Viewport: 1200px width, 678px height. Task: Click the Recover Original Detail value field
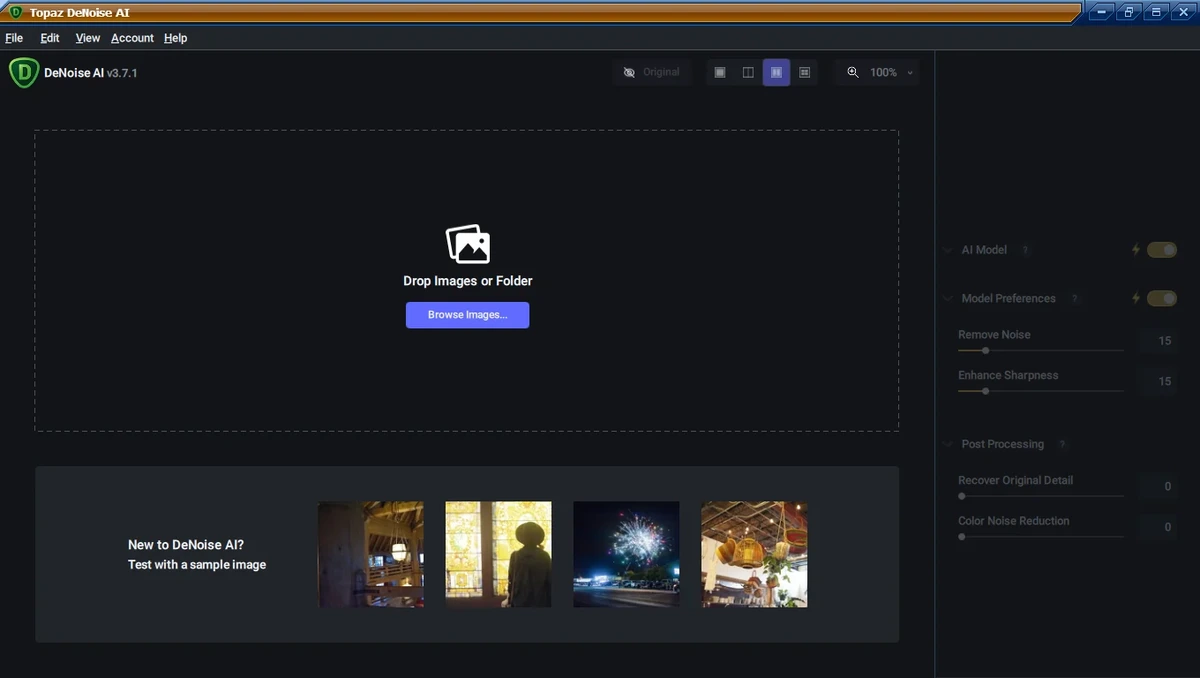pyautogui.click(x=1157, y=487)
